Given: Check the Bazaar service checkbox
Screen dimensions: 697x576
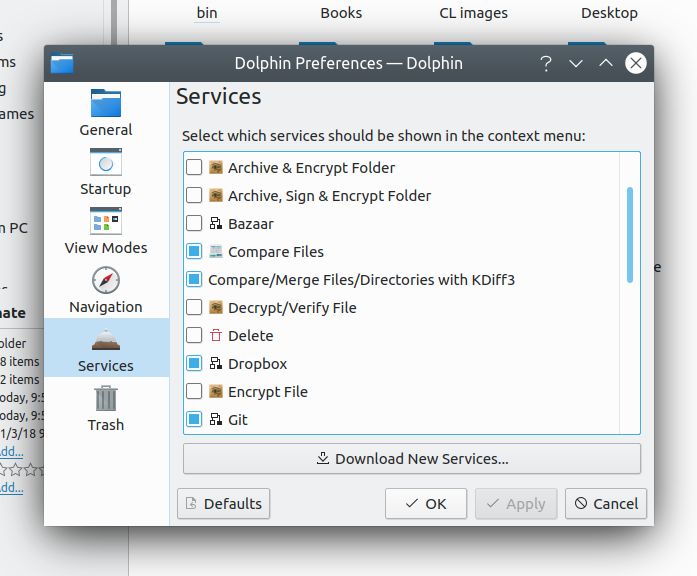Looking at the screenshot, I should point(194,224).
